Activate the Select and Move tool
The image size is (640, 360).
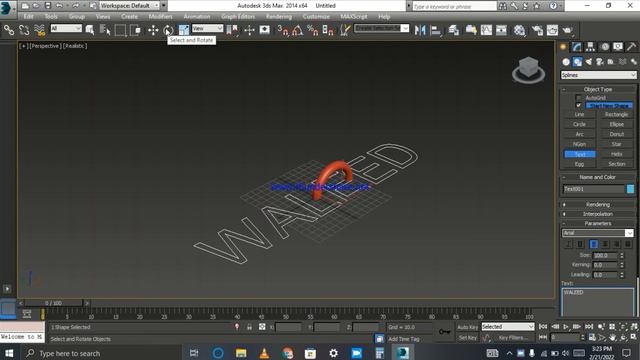tap(153, 30)
